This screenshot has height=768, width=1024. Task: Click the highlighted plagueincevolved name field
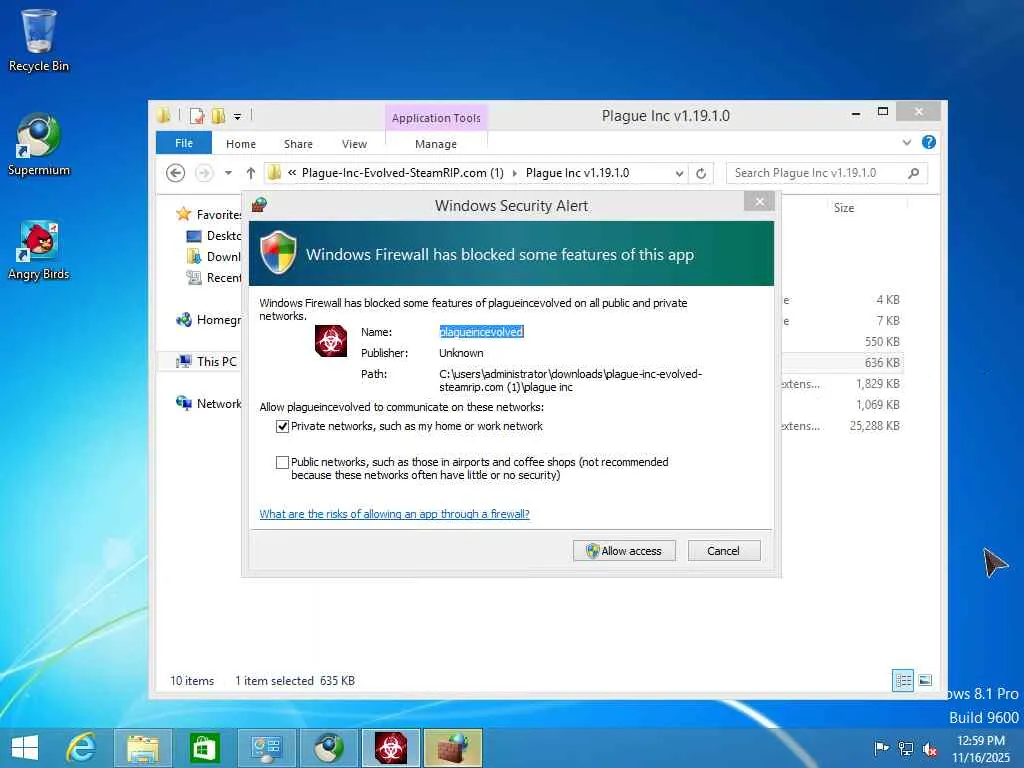click(x=481, y=332)
